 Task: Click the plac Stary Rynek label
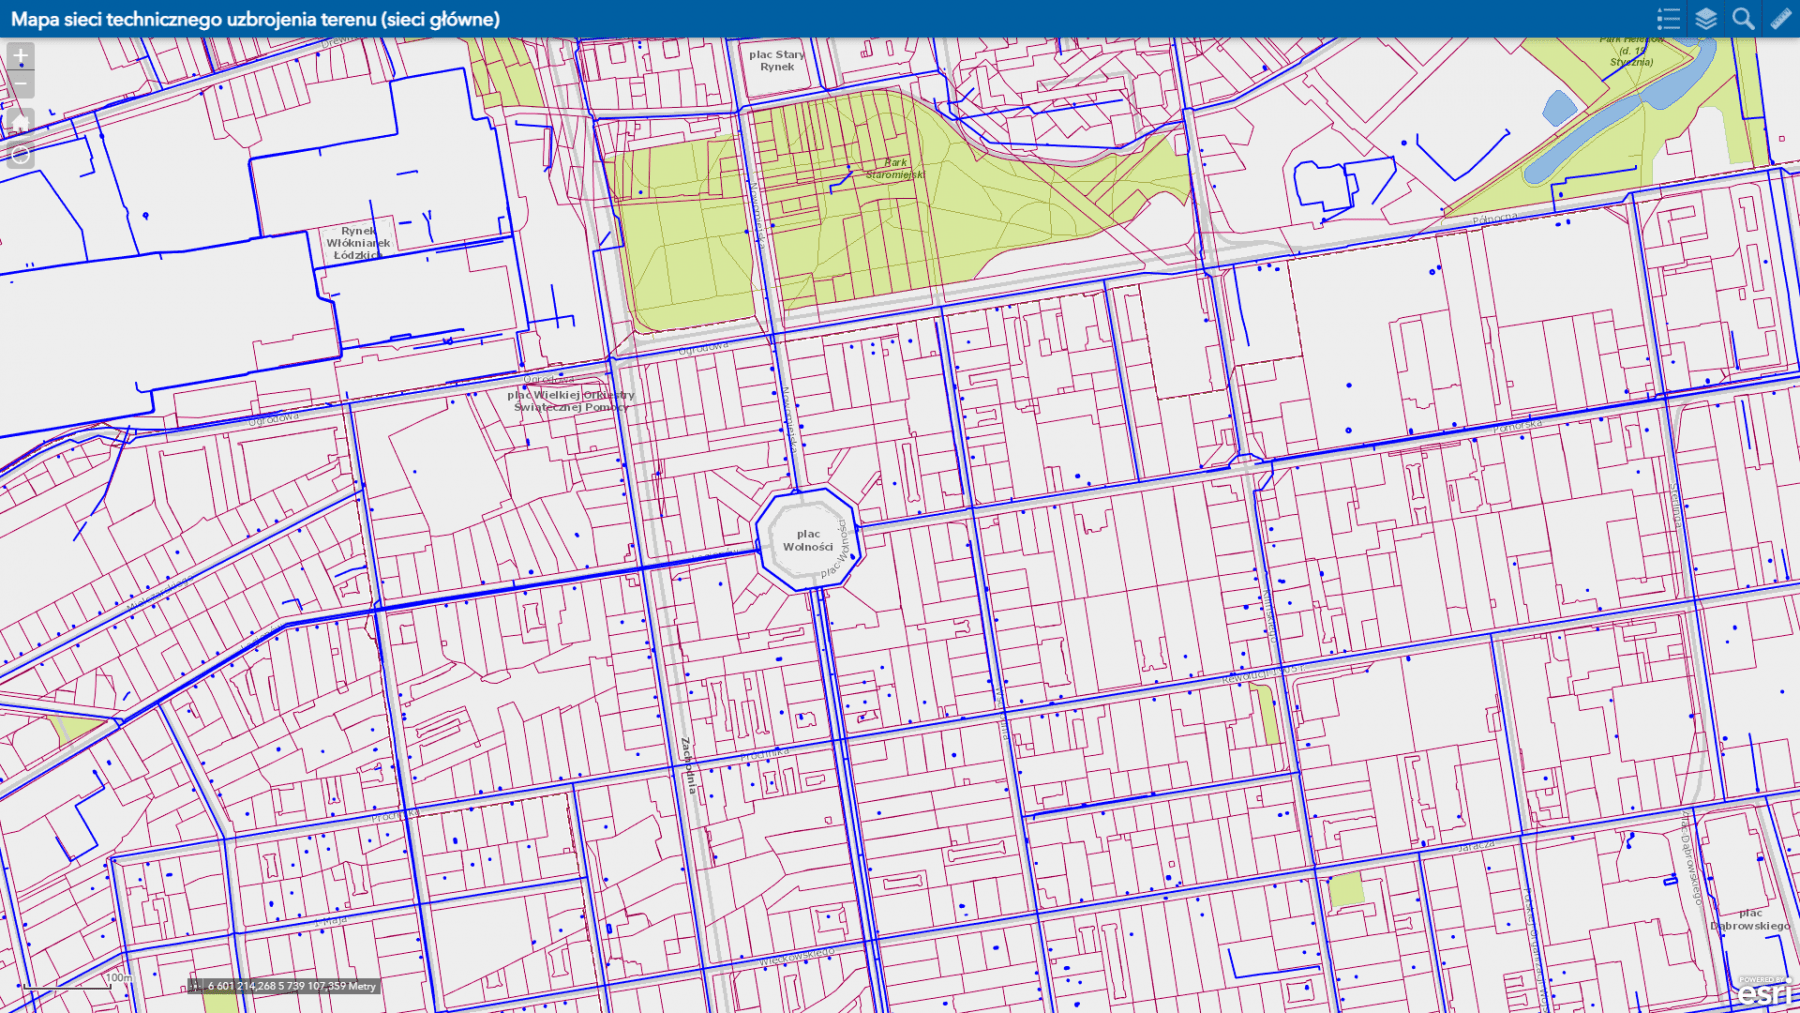tap(777, 61)
